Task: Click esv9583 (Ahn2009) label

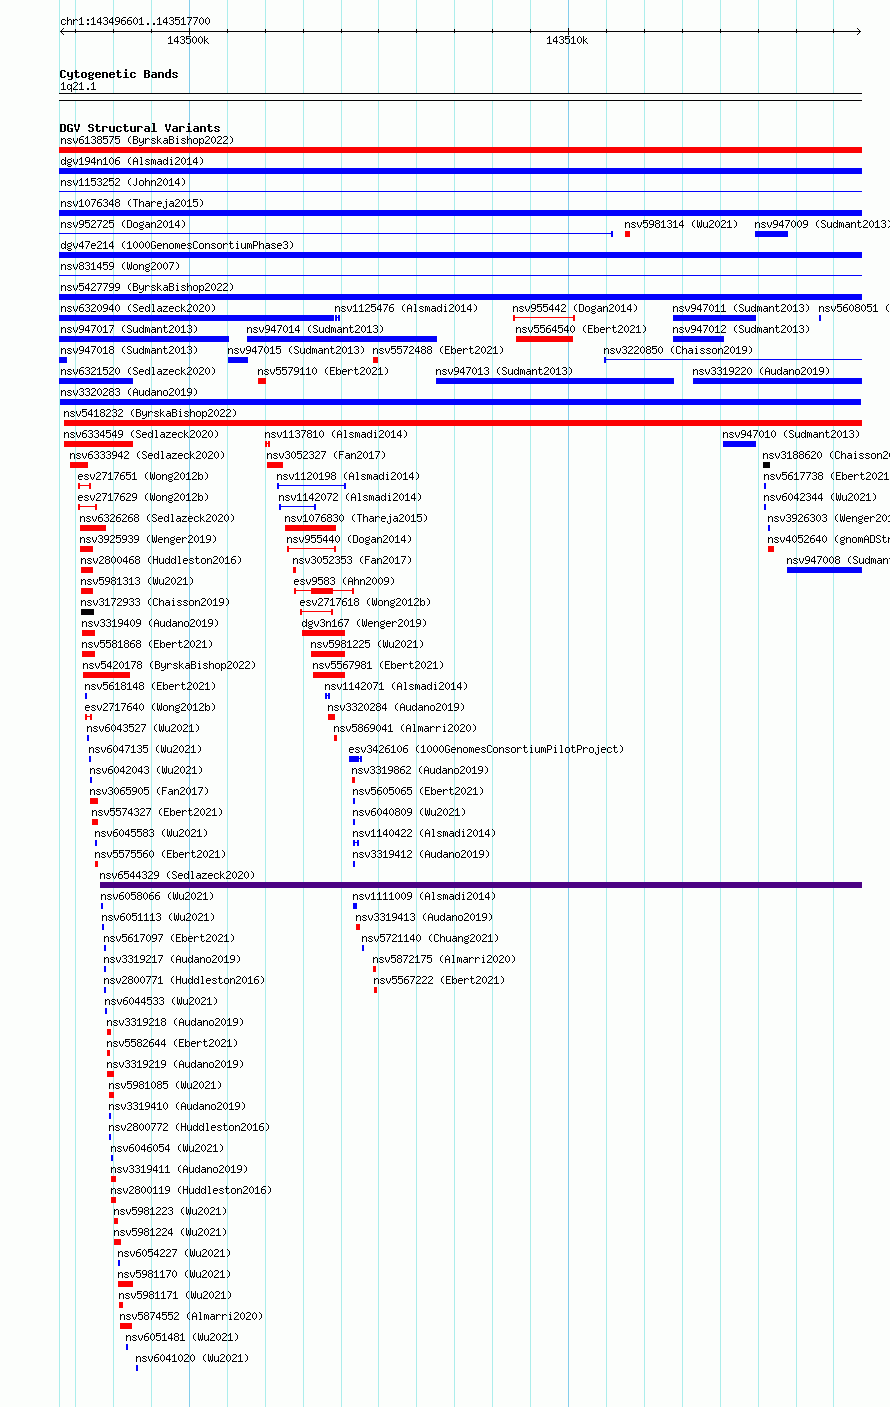Action: 345,581
